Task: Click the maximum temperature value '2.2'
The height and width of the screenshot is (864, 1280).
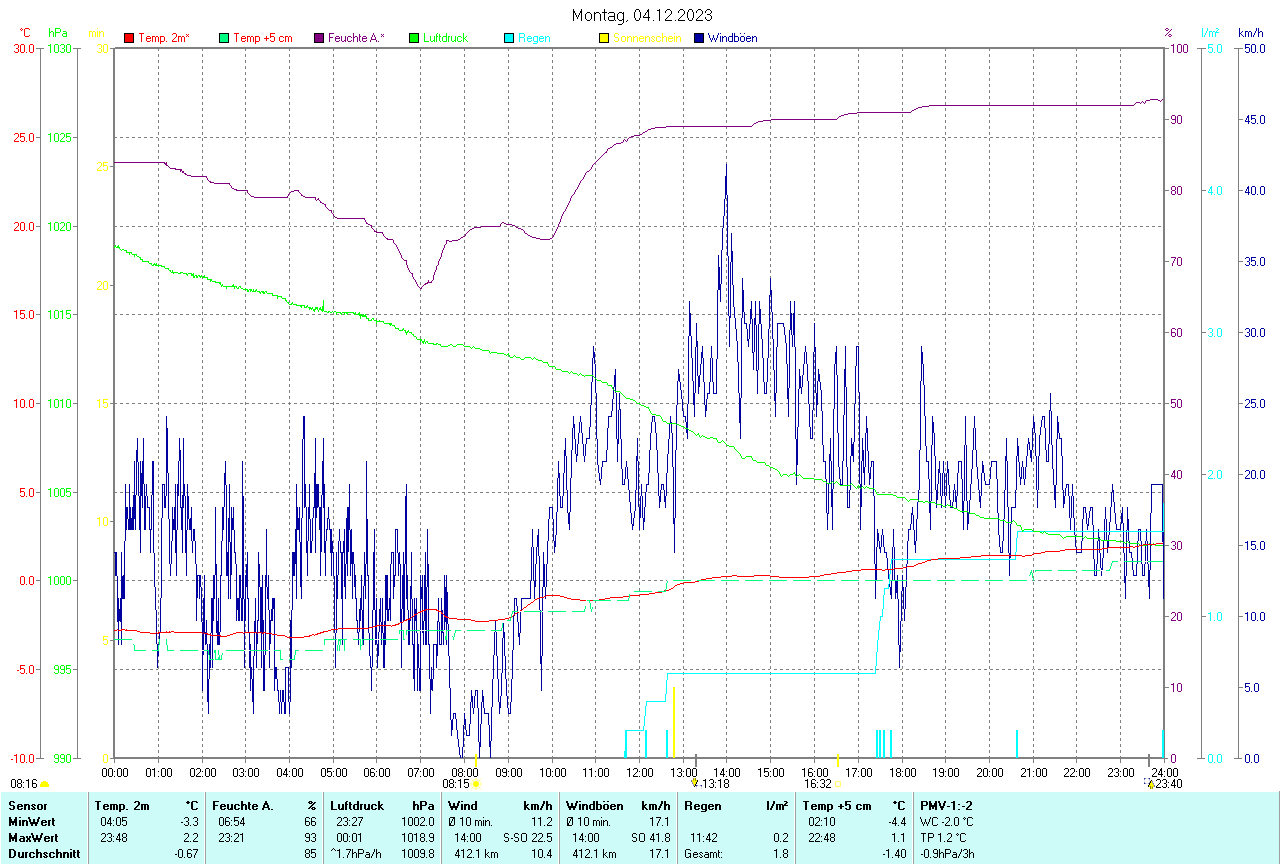Action: point(192,837)
